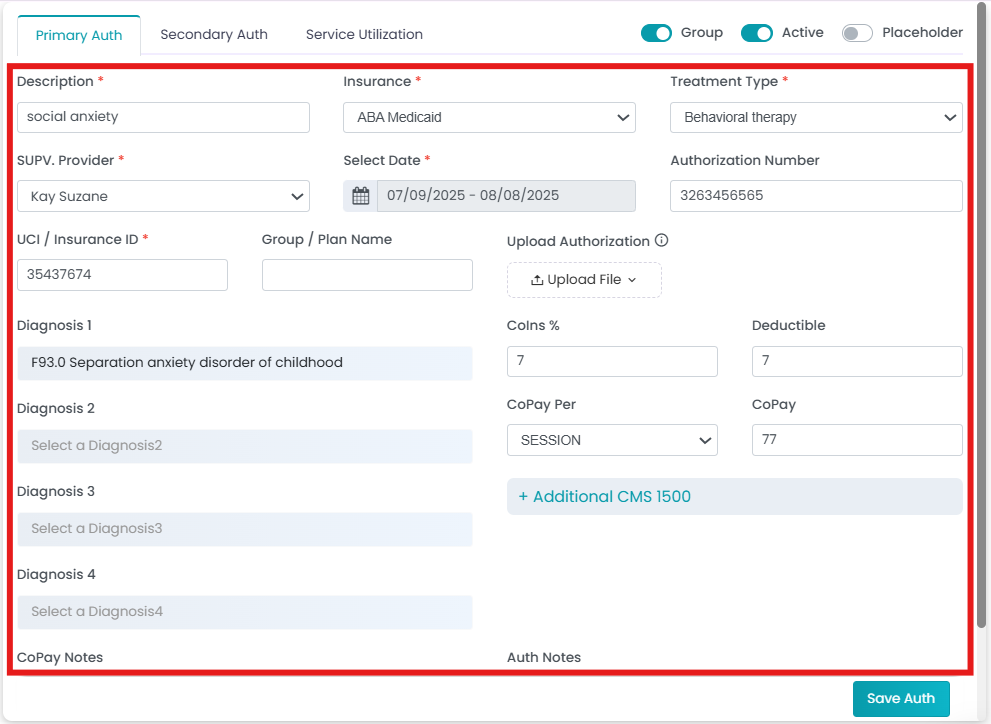This screenshot has height=724, width=991.
Task: Click the Select a Diagnosis2 field
Action: click(x=245, y=446)
